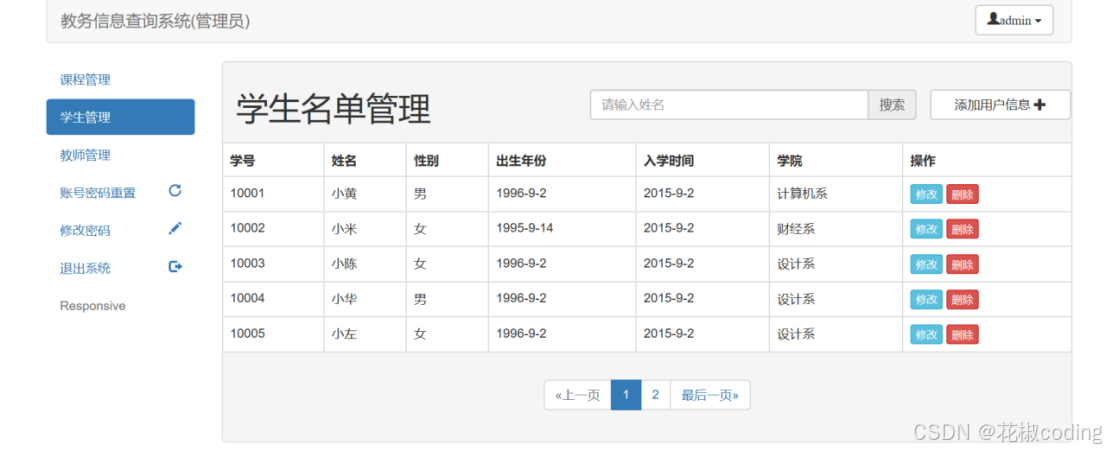The image size is (1106, 452).
Task: Click student ID cell 10001
Action: [248, 193]
